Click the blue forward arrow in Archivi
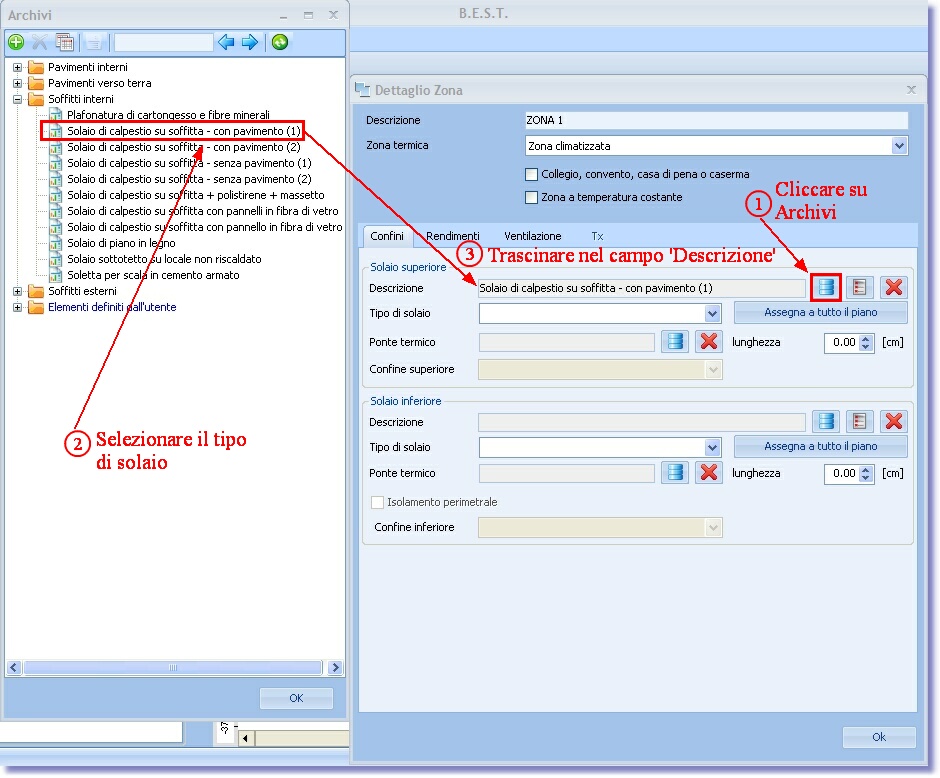Screen dimensions: 940x778 (x=250, y=42)
